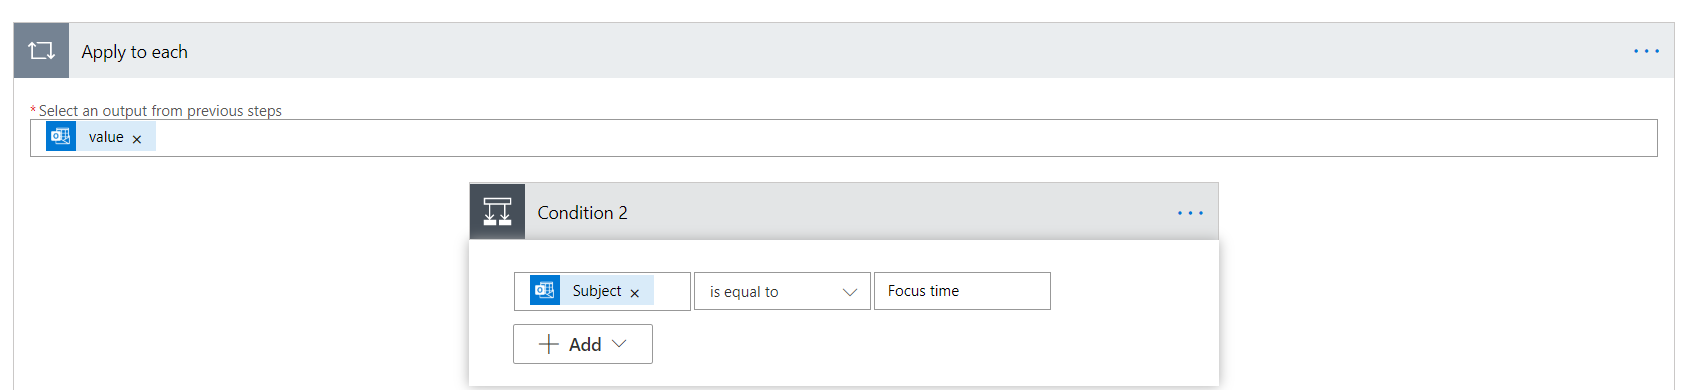1687x390 pixels.
Task: Click in the Focus time value field
Action: coord(962,291)
